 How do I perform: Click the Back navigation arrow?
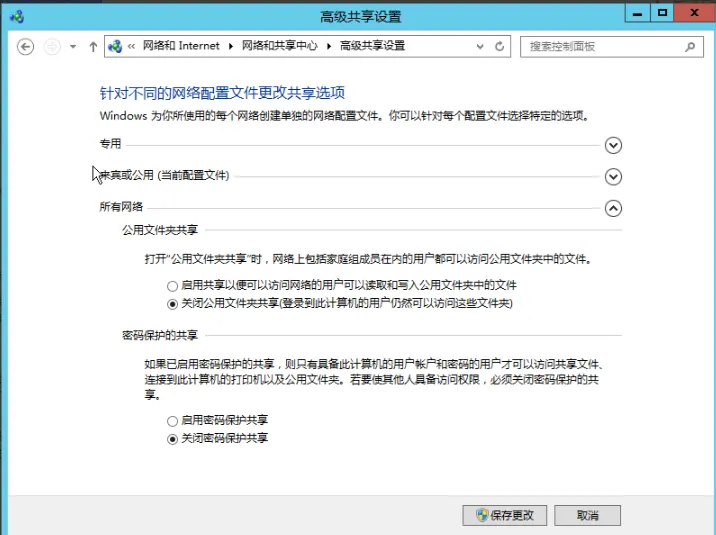26,47
